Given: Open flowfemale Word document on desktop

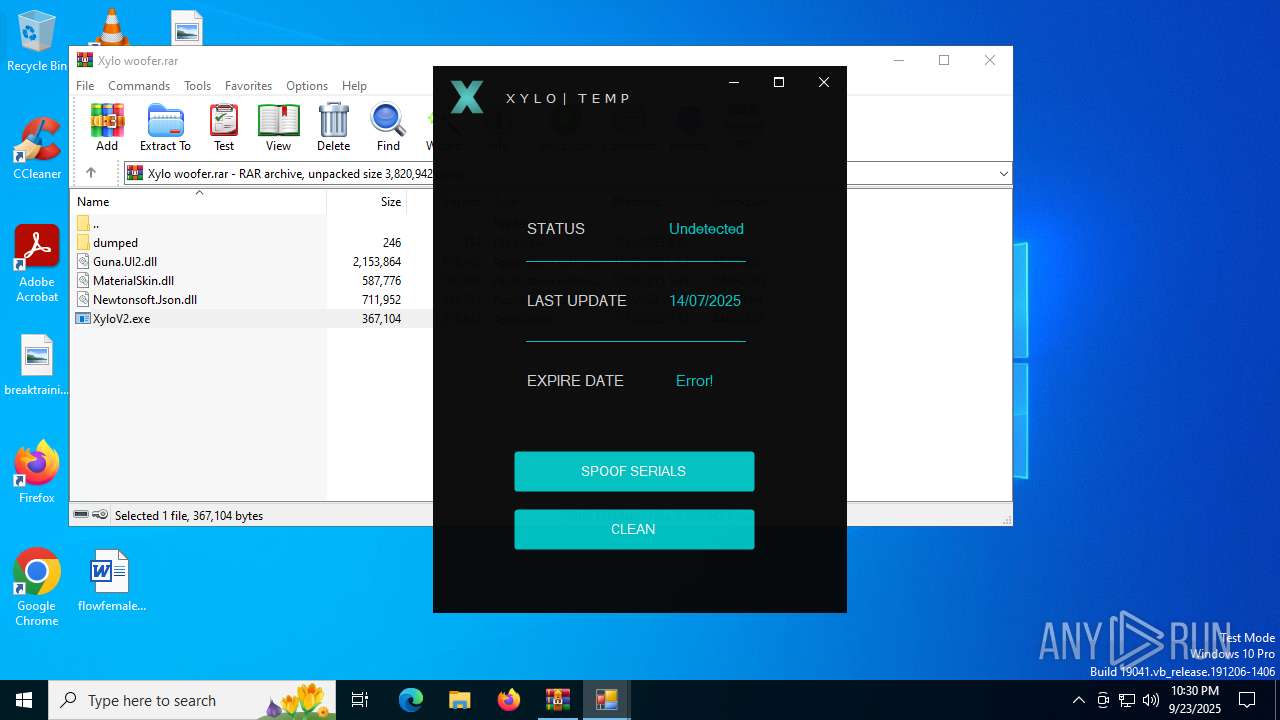Looking at the screenshot, I should click(x=111, y=580).
